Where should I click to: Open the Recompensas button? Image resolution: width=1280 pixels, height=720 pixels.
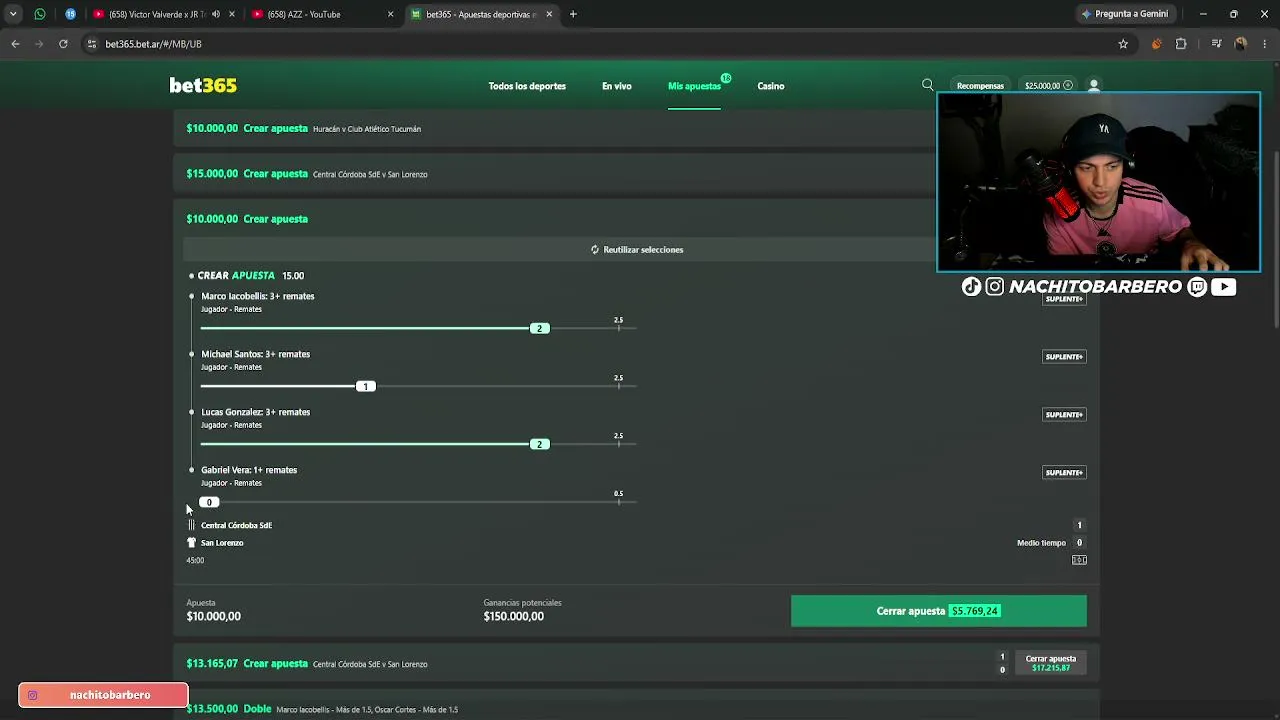[980, 86]
